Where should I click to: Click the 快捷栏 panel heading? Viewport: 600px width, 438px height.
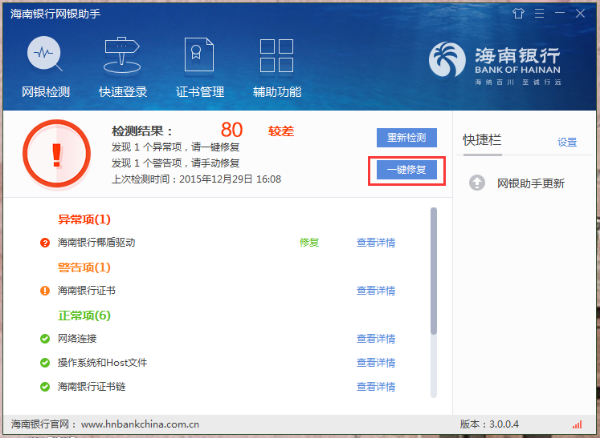(482, 140)
